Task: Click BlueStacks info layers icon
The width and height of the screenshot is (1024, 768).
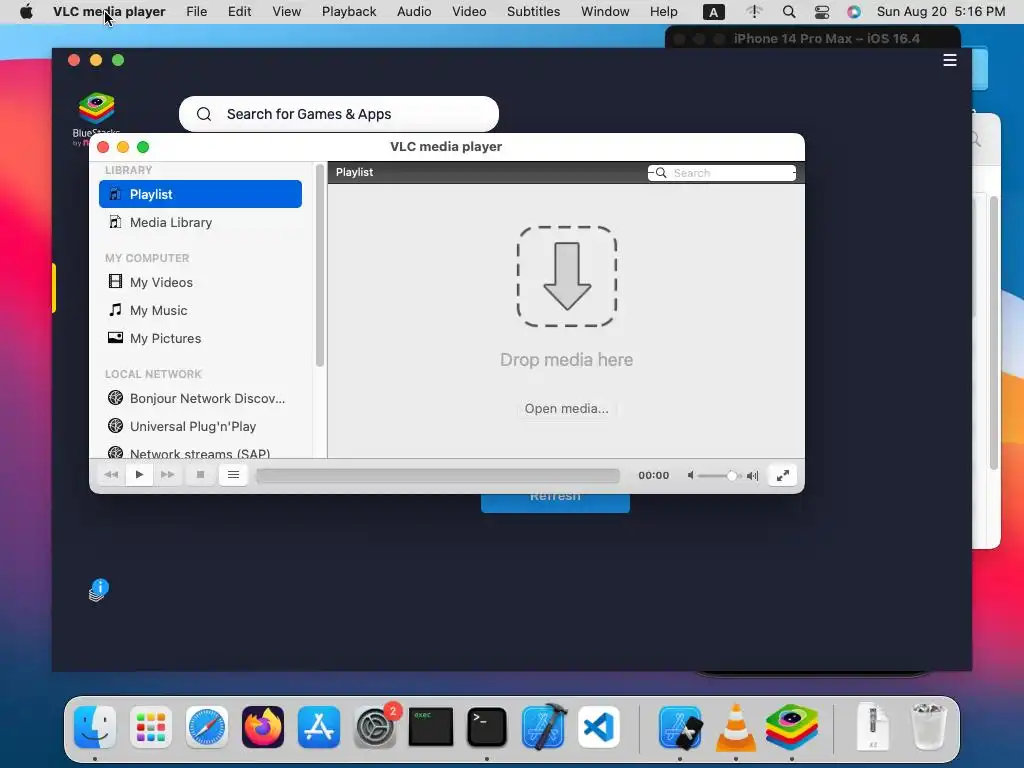Action: point(99,590)
